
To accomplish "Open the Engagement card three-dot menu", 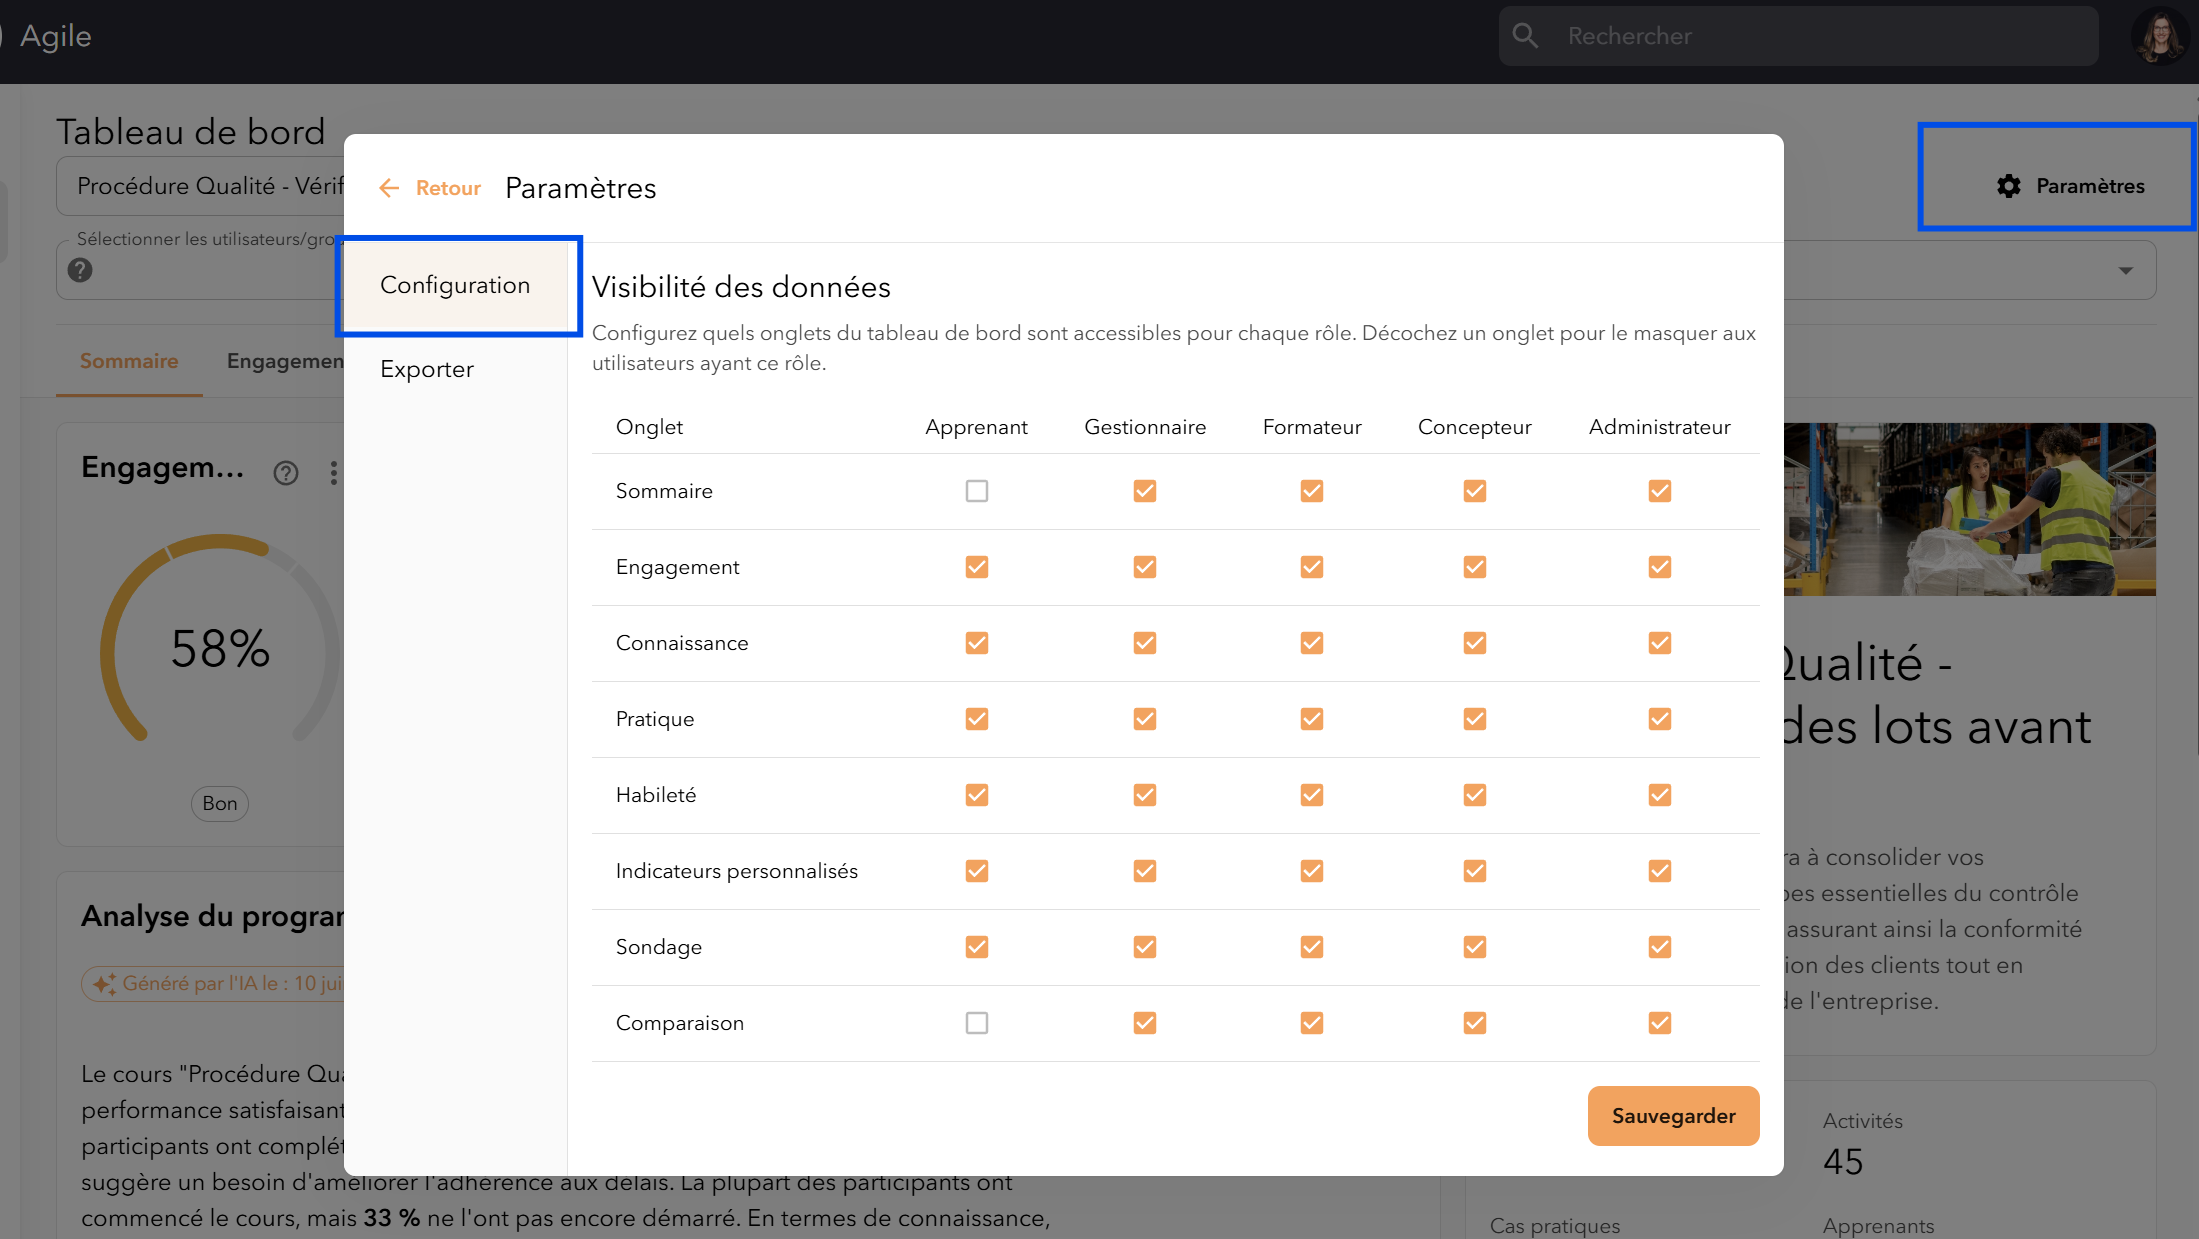I will pos(334,473).
